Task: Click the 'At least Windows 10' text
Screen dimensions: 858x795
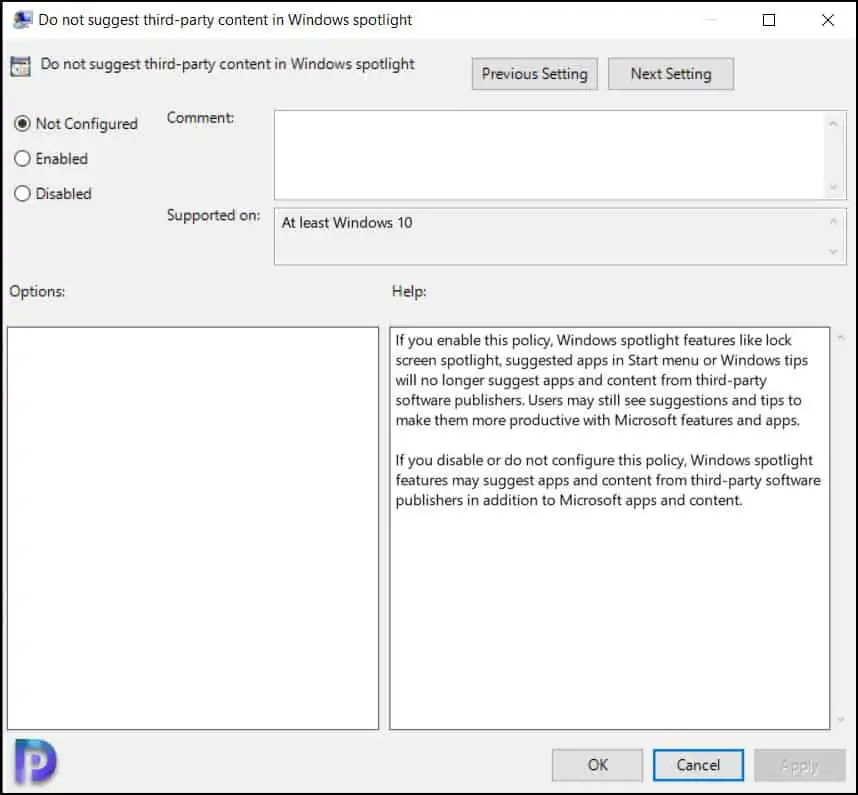Action: coord(347,223)
